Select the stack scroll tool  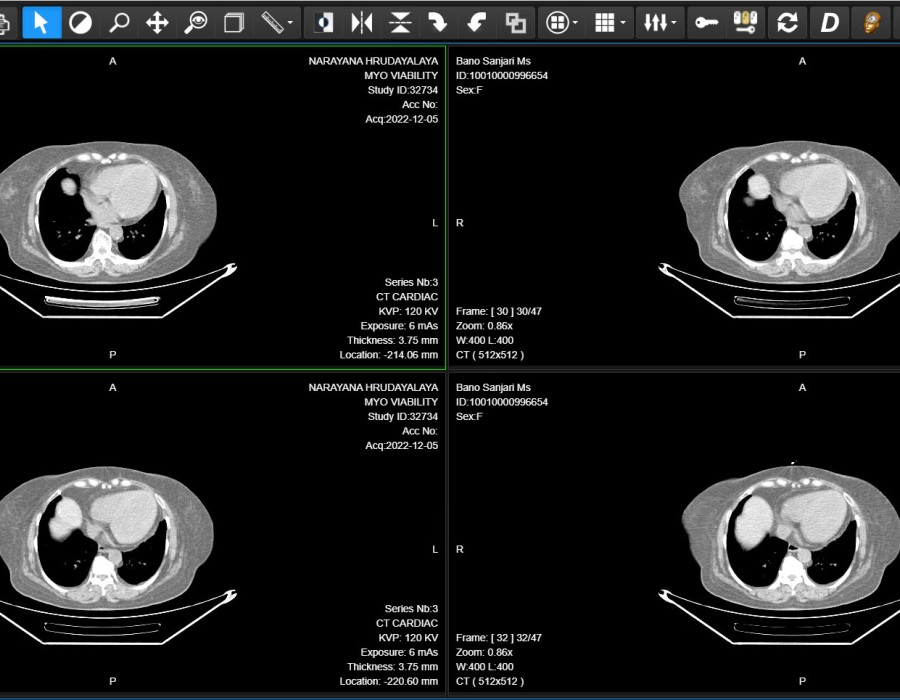pos(234,22)
